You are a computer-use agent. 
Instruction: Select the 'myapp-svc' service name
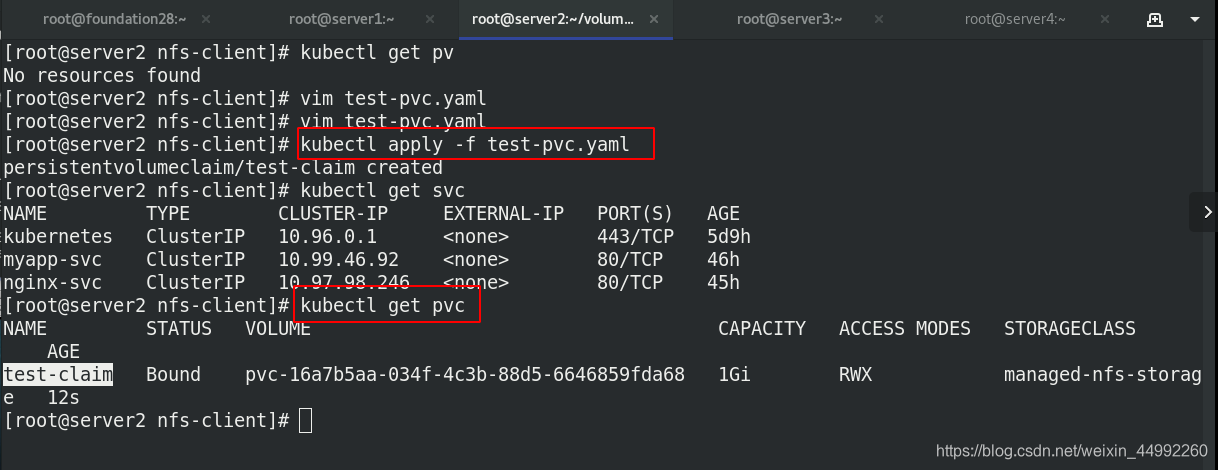pyautogui.click(x=52, y=260)
